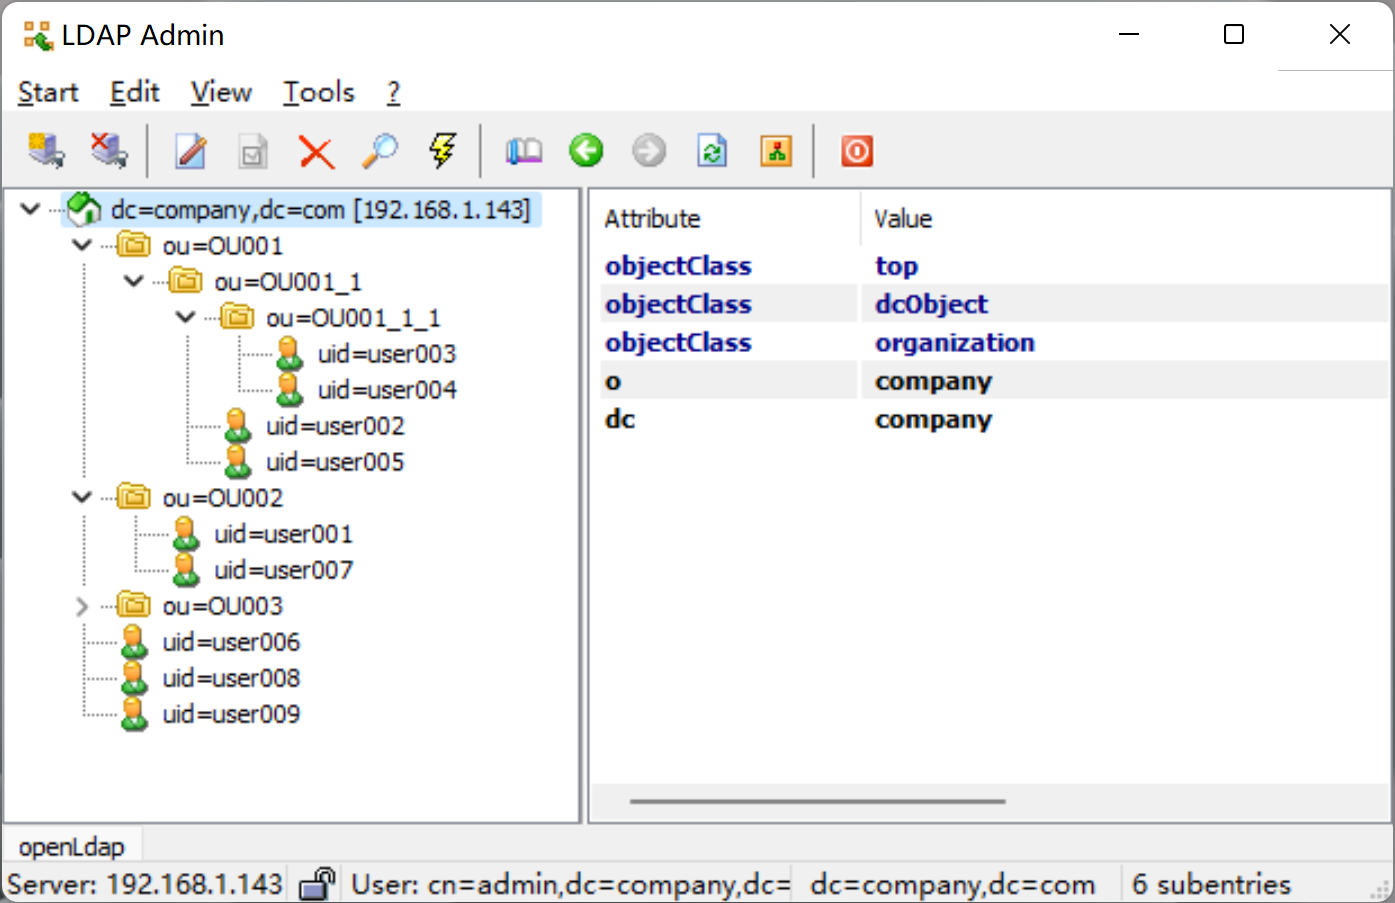The height and width of the screenshot is (903, 1395).
Task: Open Search with the magnifying glass icon
Action: click(x=380, y=151)
